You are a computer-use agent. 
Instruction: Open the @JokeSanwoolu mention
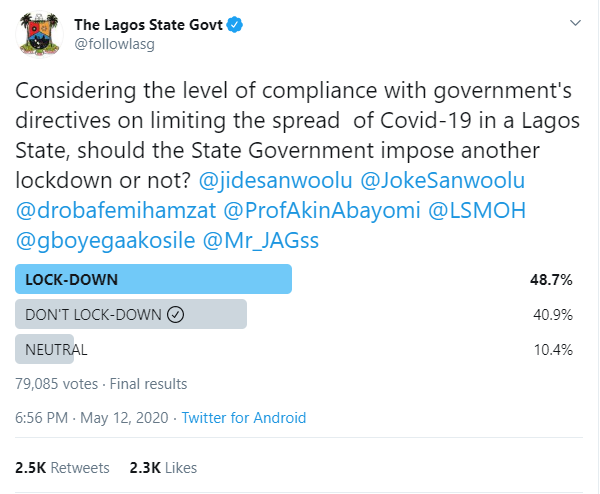(442, 180)
